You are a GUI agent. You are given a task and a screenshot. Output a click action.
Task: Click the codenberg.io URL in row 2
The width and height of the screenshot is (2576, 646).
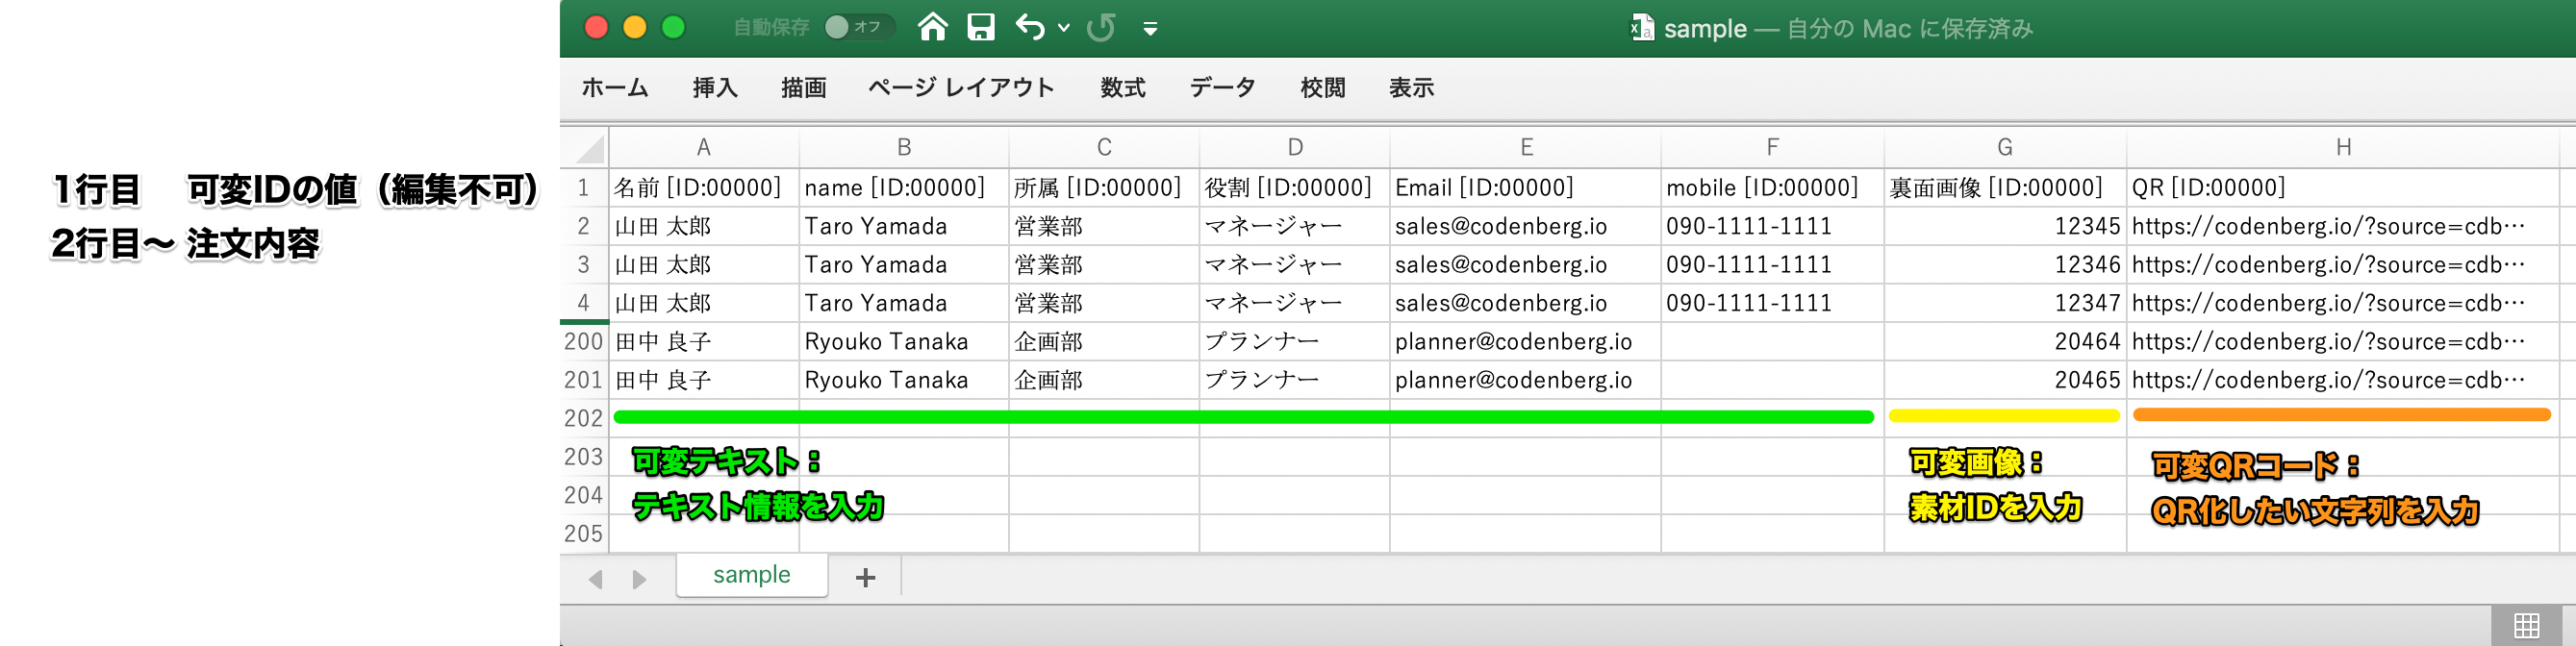click(2343, 227)
